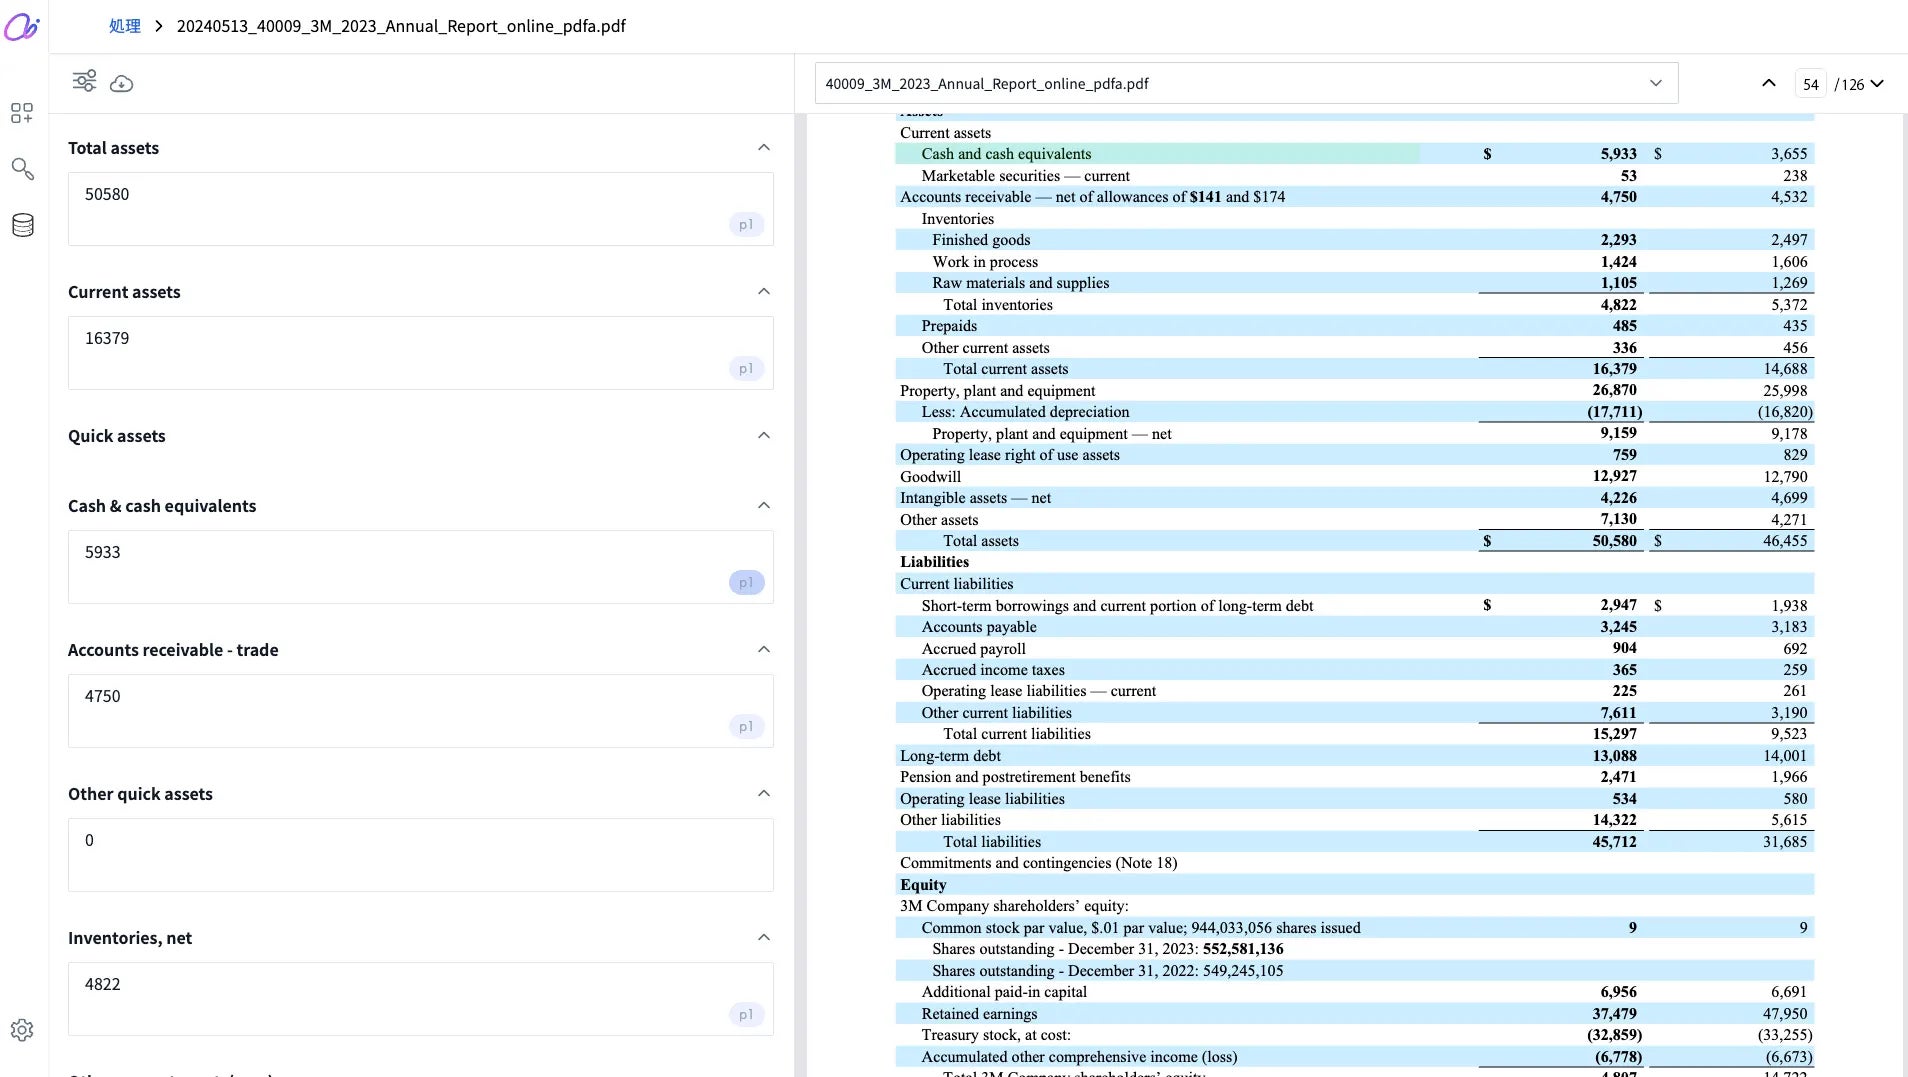Collapse Cash & cash equivalents section
The image size is (1908, 1077).
pyautogui.click(x=764, y=506)
